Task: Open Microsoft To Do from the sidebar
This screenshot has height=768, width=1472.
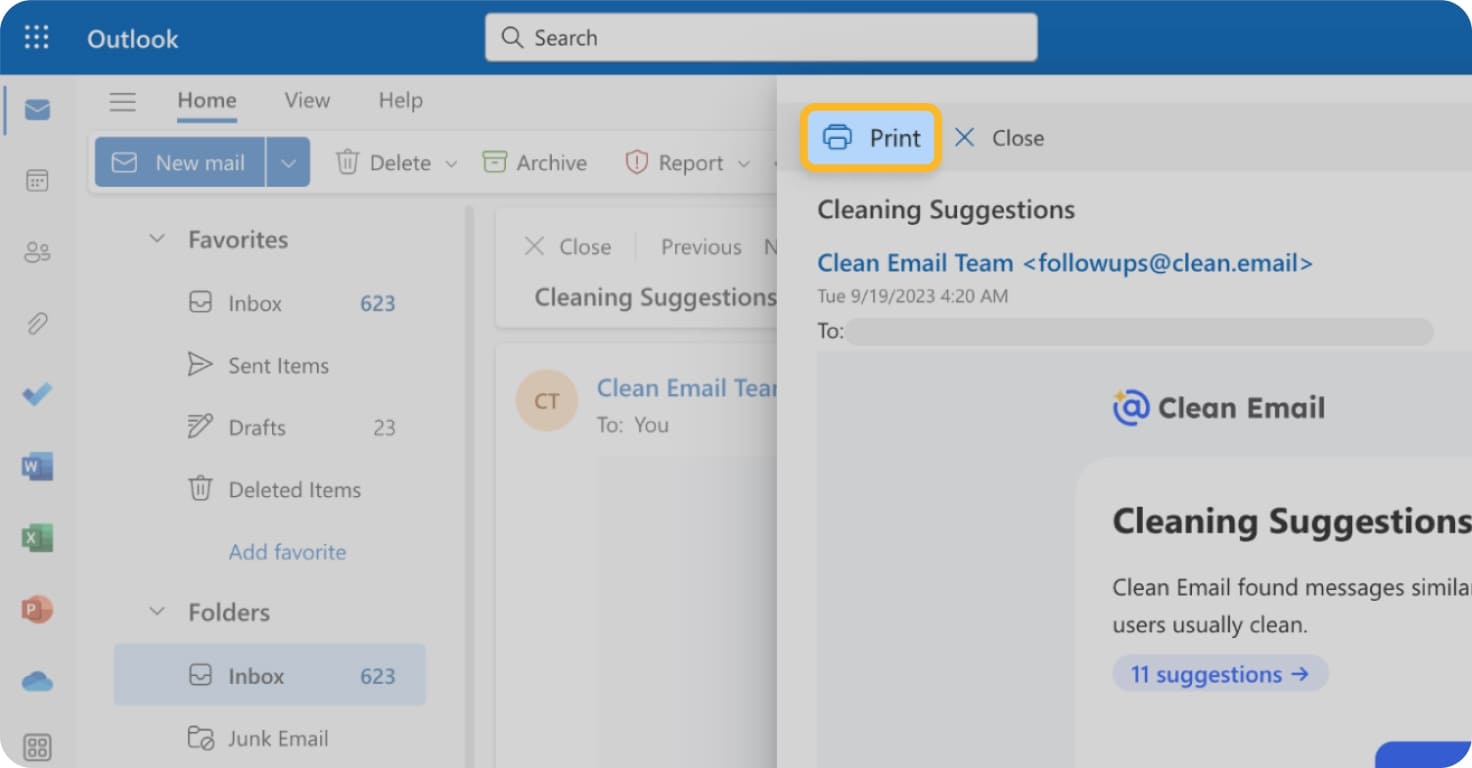Action: coord(37,394)
